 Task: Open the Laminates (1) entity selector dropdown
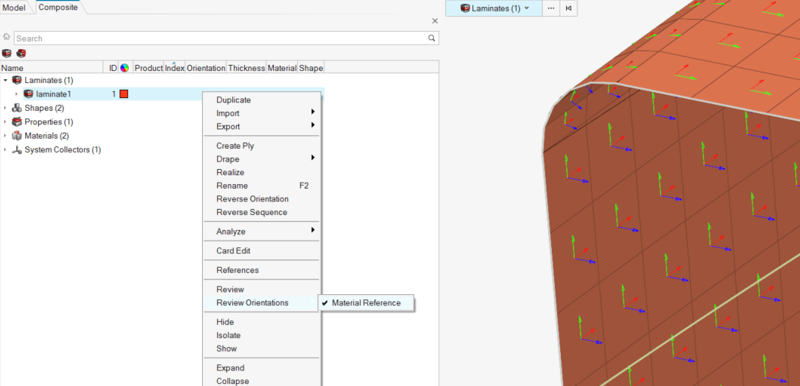click(x=494, y=8)
